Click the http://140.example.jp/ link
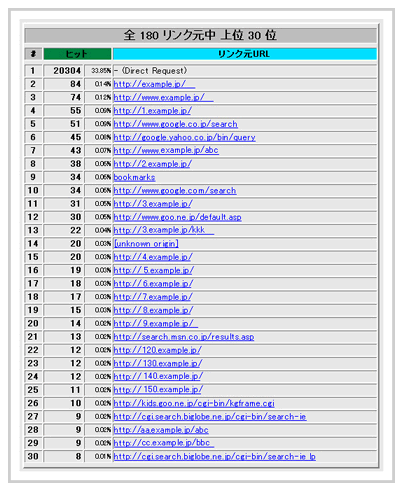The height and width of the screenshot is (491, 403). point(158,377)
